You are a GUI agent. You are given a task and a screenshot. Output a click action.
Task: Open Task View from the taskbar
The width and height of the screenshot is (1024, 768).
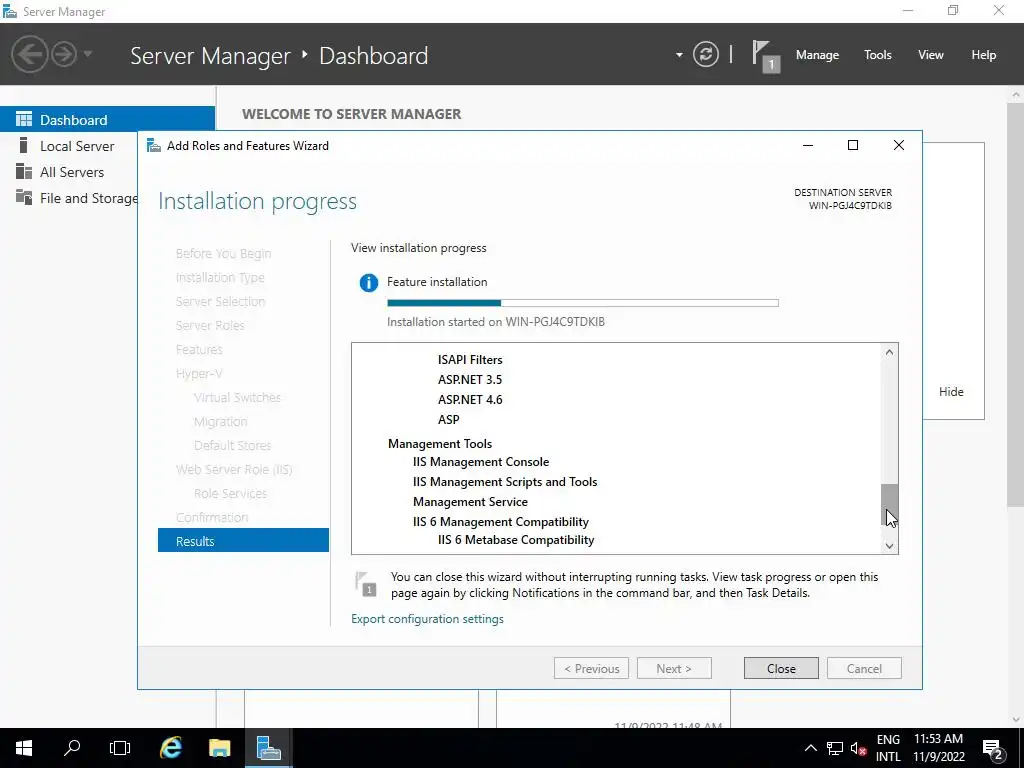120,748
